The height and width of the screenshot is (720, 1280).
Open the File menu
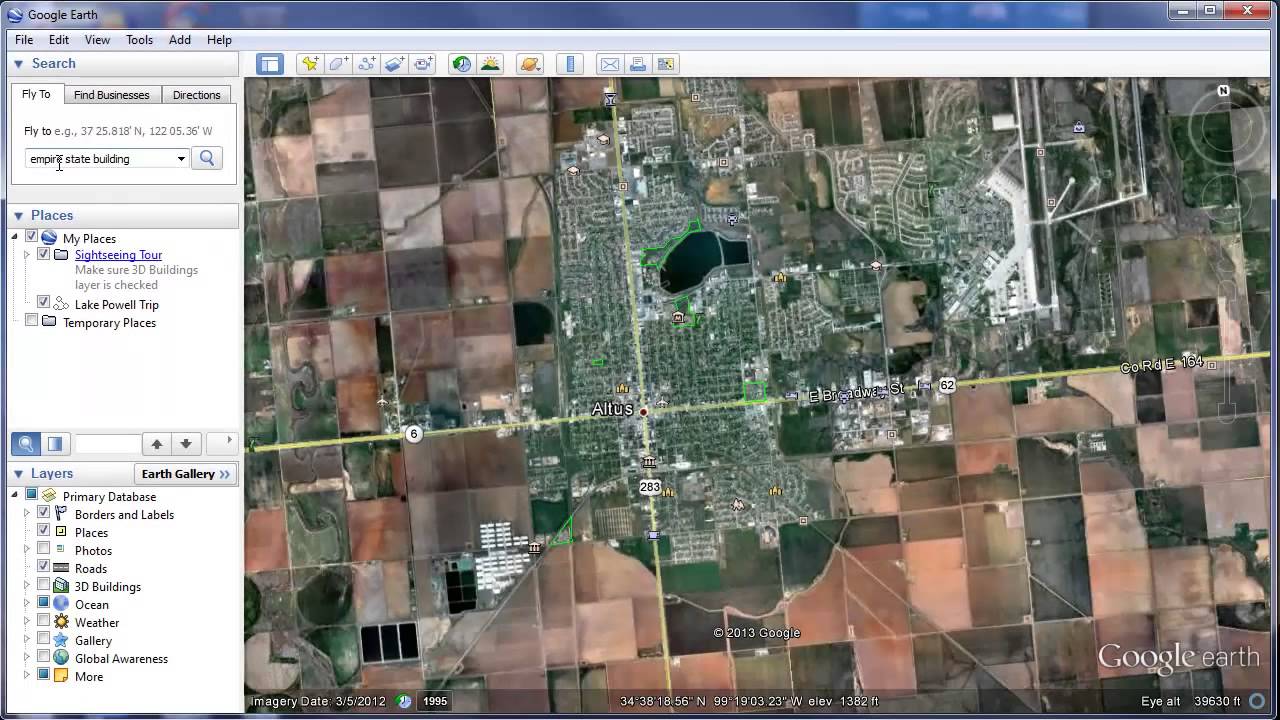(24, 40)
